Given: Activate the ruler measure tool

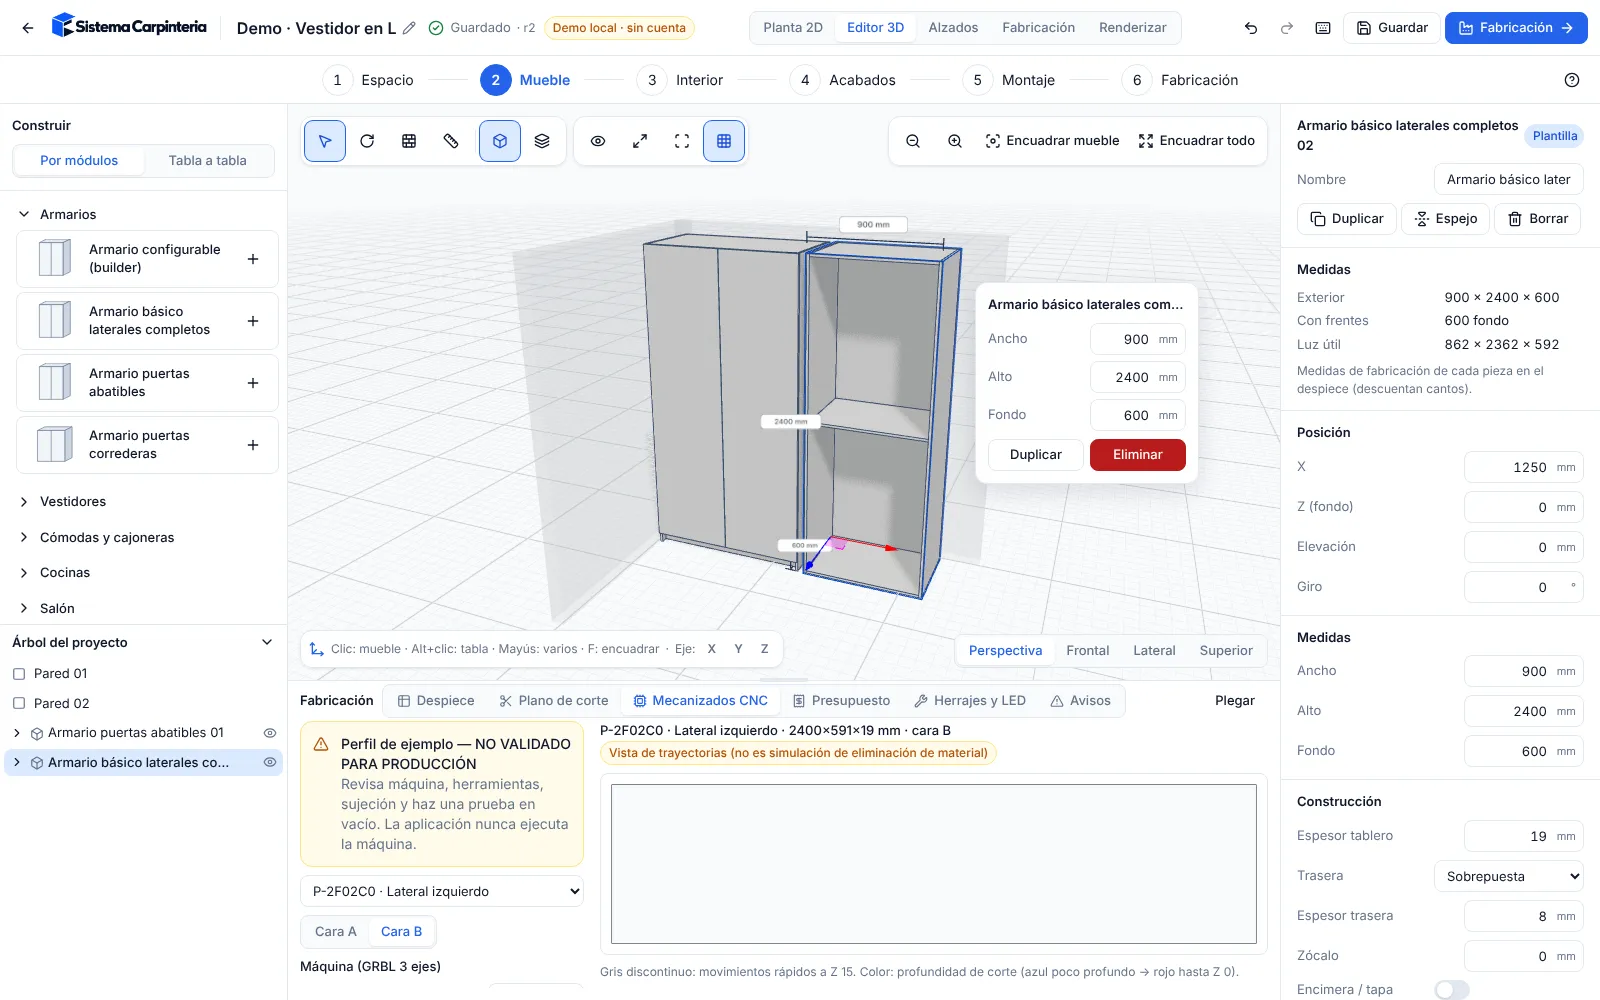Looking at the screenshot, I should tap(451, 141).
